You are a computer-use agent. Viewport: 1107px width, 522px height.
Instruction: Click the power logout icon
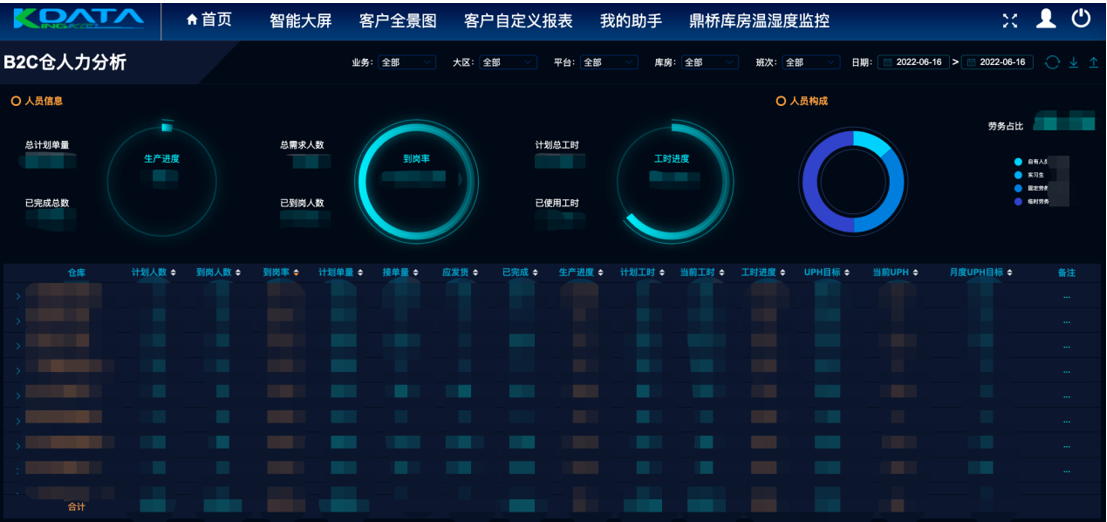(x=1081, y=19)
